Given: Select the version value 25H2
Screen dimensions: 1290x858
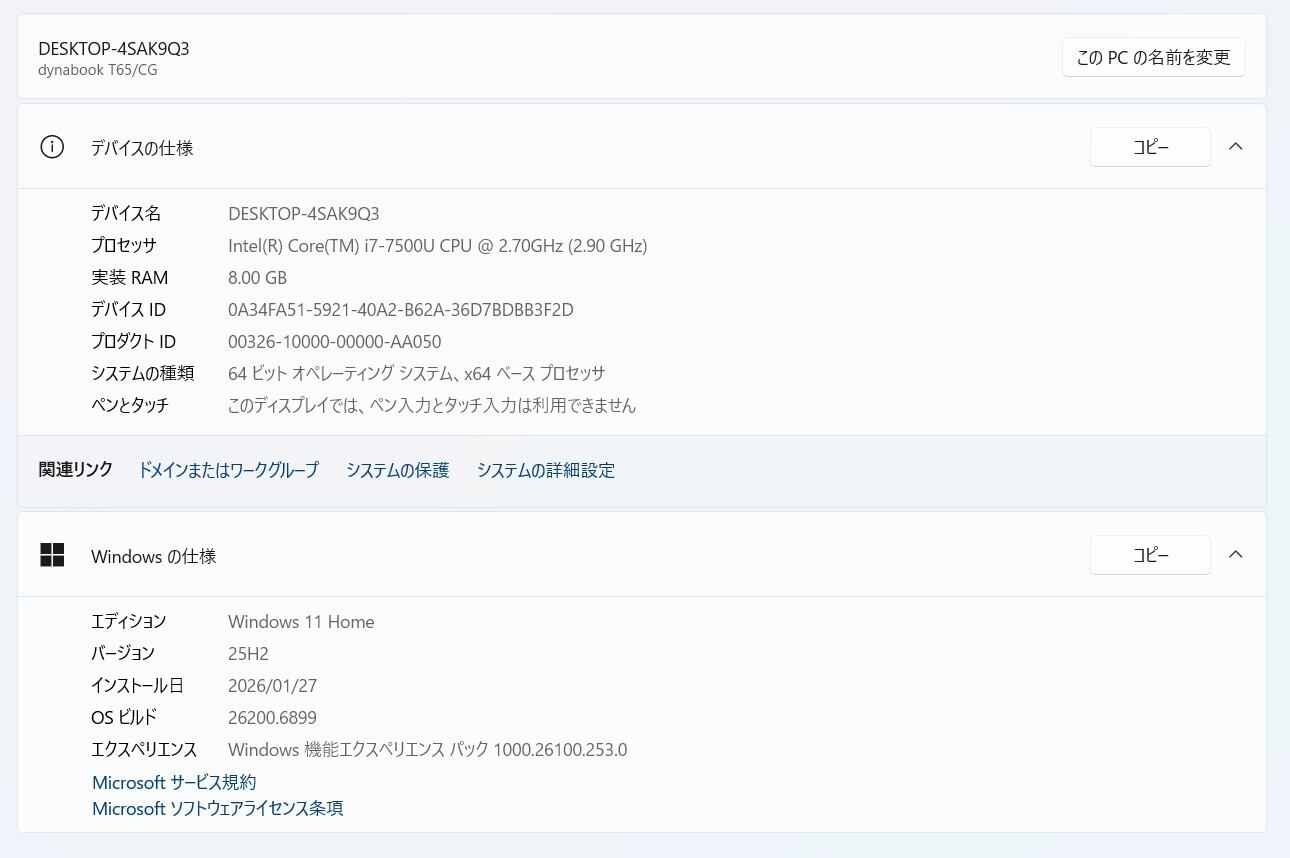Looking at the screenshot, I should (x=248, y=654).
